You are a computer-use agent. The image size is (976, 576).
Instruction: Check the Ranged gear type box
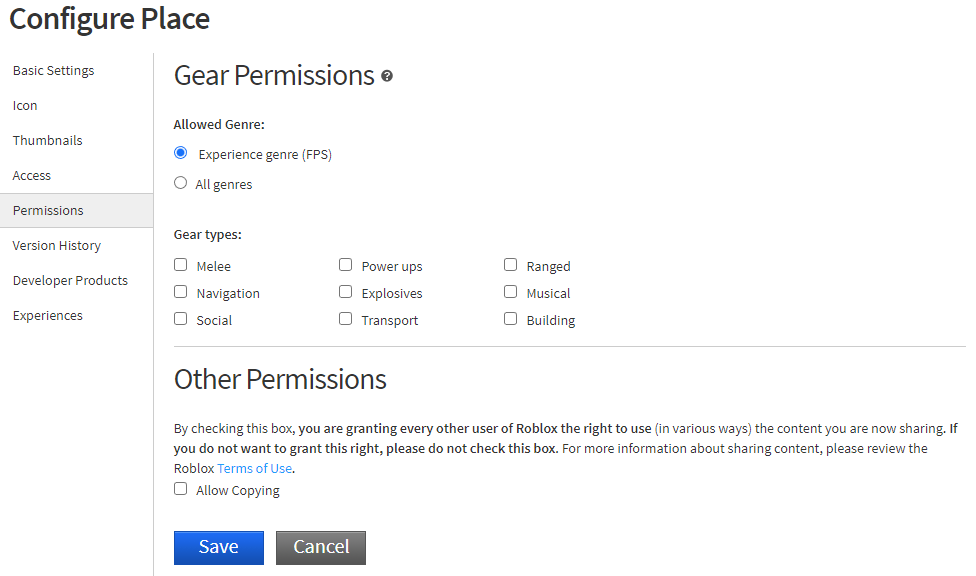[510, 265]
